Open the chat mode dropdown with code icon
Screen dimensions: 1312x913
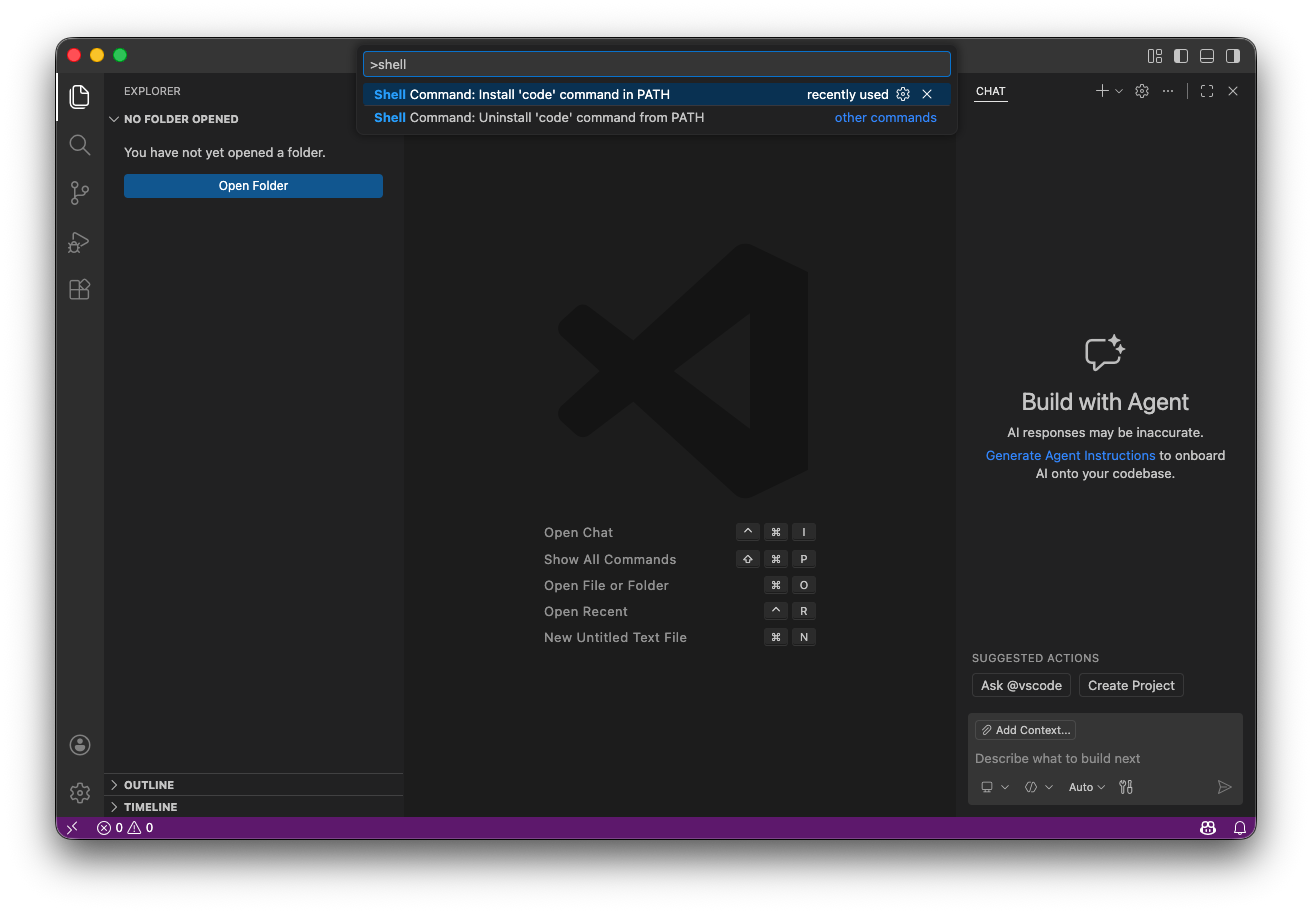[1039, 787]
